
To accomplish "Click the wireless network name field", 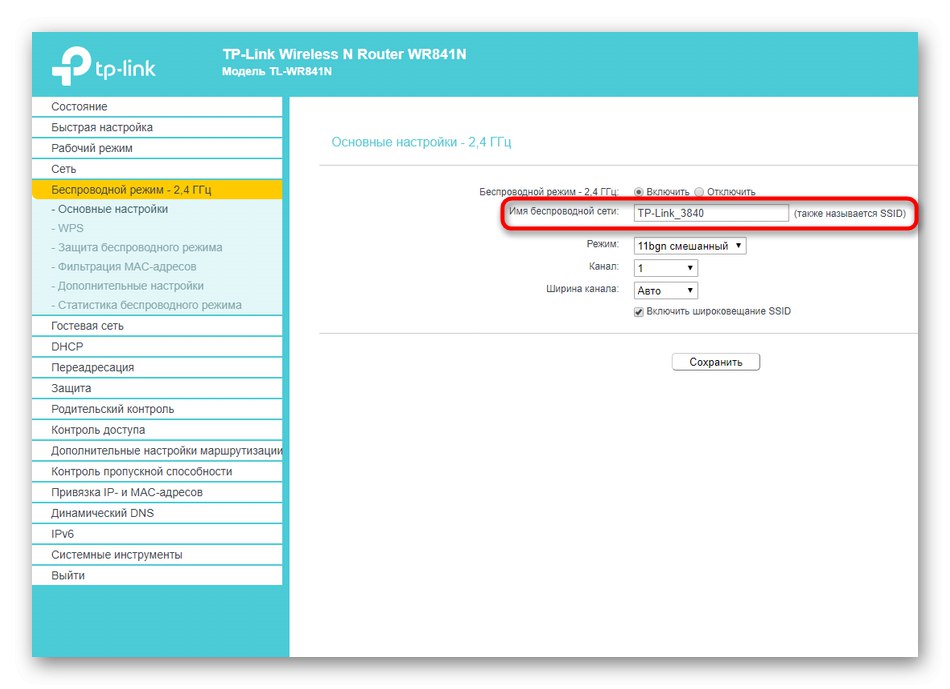I will [x=711, y=213].
